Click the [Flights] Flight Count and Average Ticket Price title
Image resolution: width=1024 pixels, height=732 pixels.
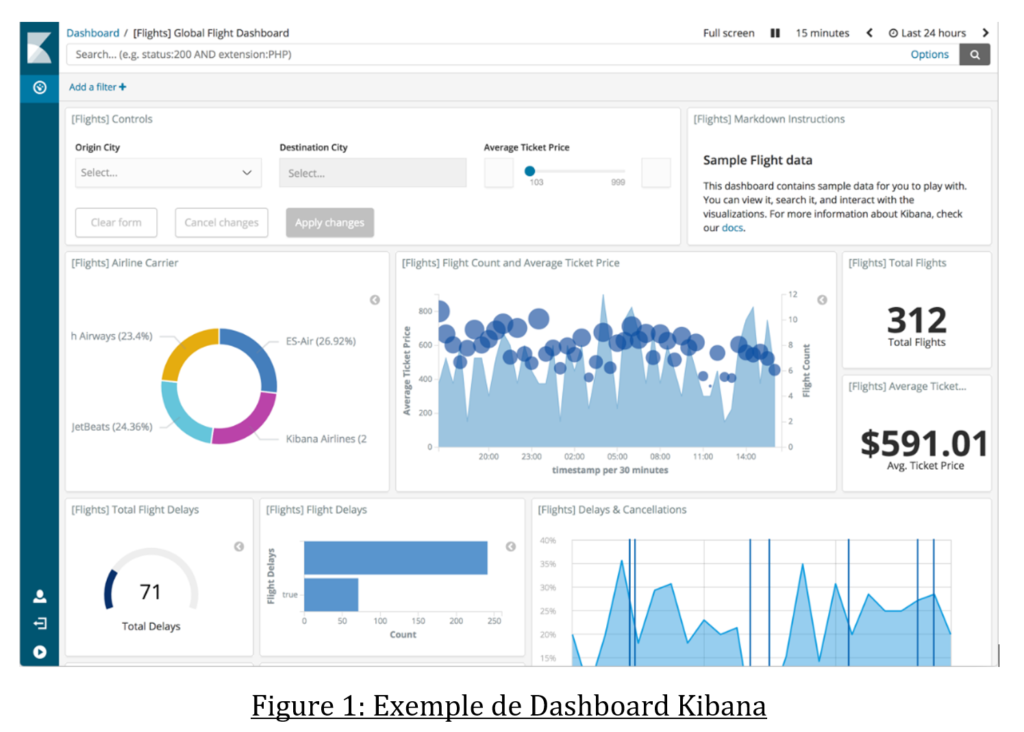[511, 263]
